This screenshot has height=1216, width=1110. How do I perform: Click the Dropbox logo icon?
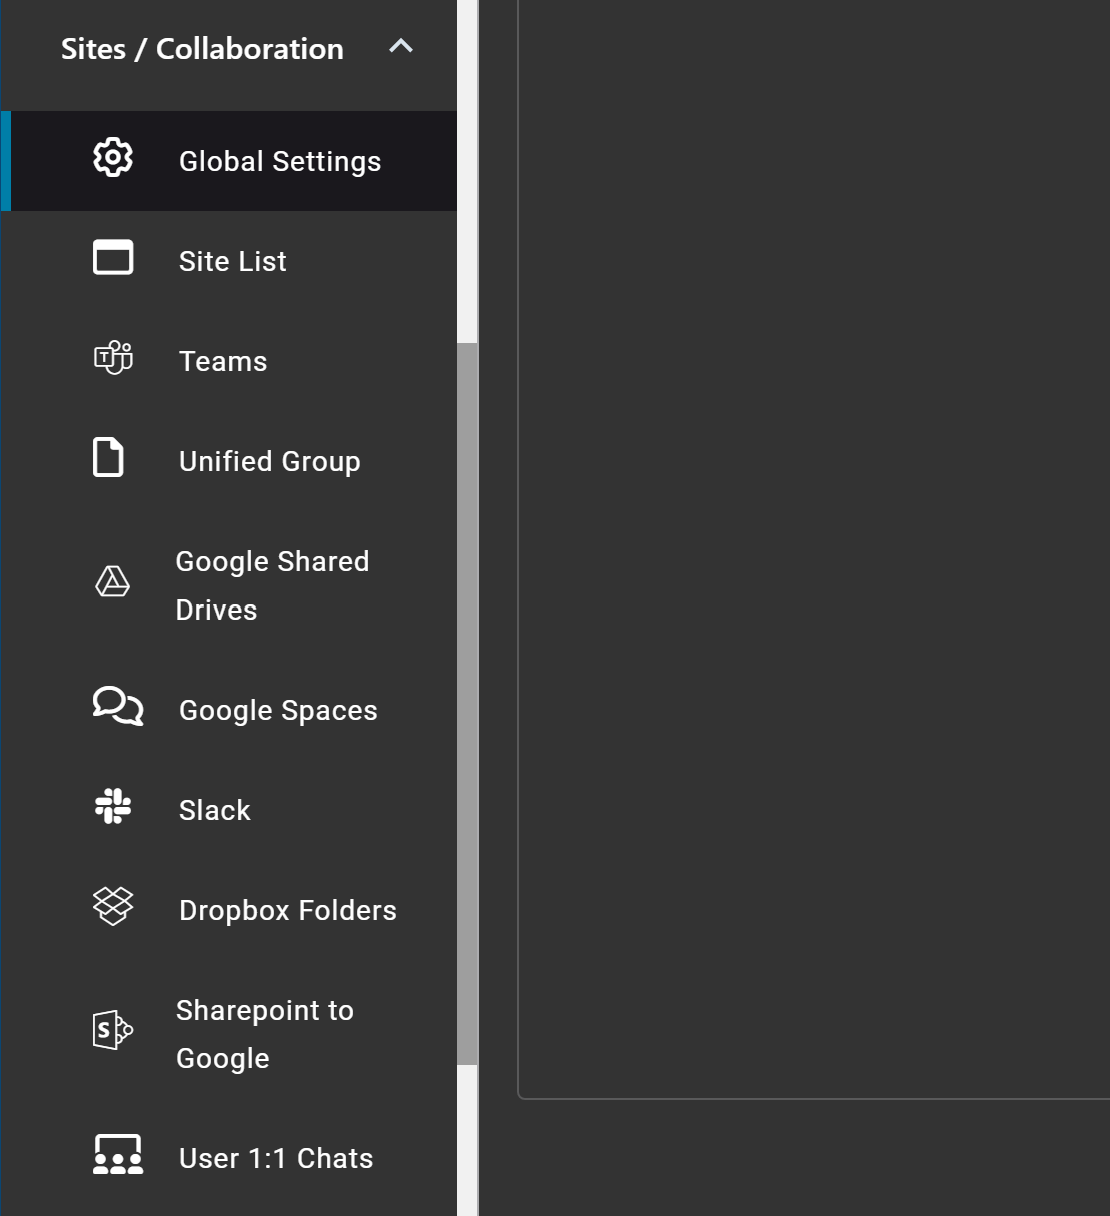coord(113,906)
